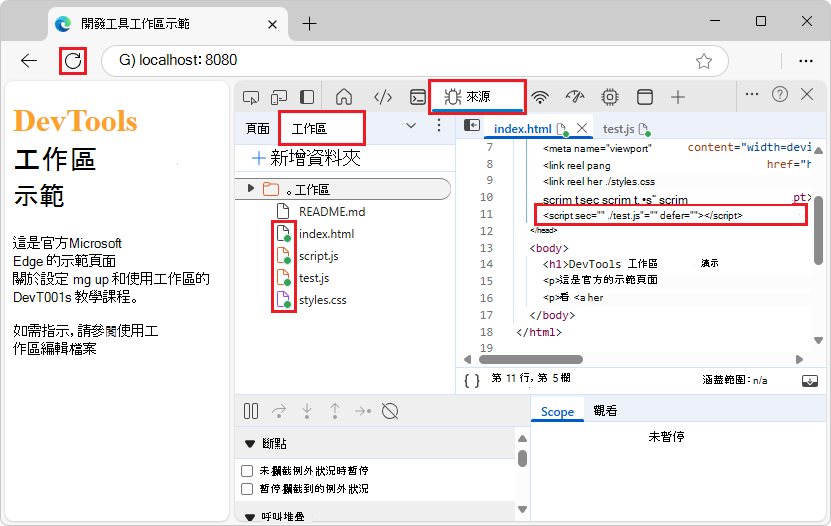The width and height of the screenshot is (831, 526).
Task: Toggle device emulation mode
Action: pos(279,97)
